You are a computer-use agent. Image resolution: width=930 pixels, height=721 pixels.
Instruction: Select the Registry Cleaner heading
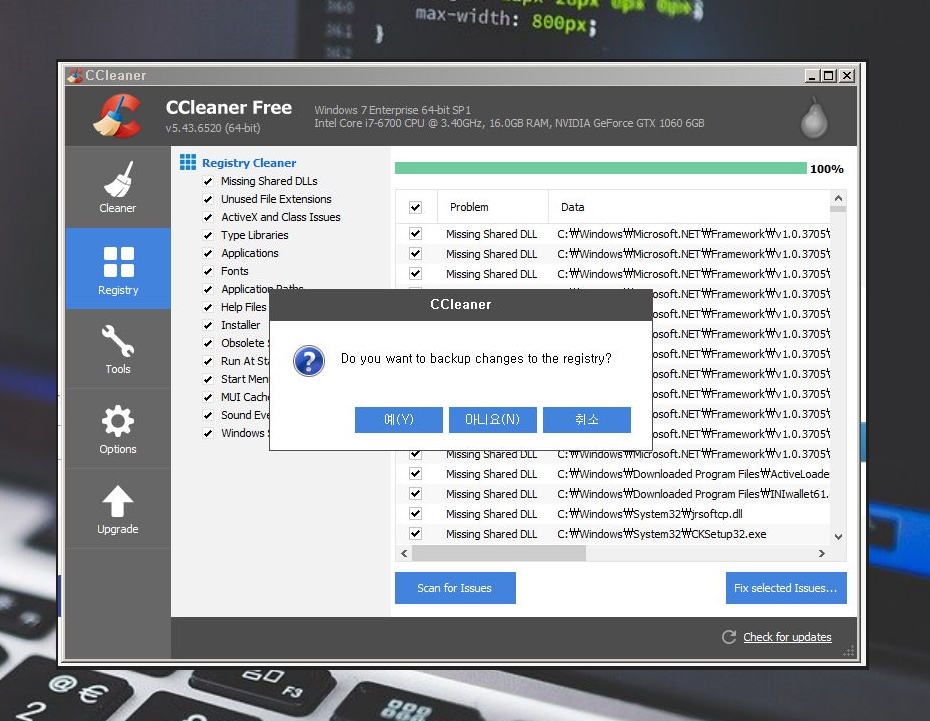(x=249, y=162)
